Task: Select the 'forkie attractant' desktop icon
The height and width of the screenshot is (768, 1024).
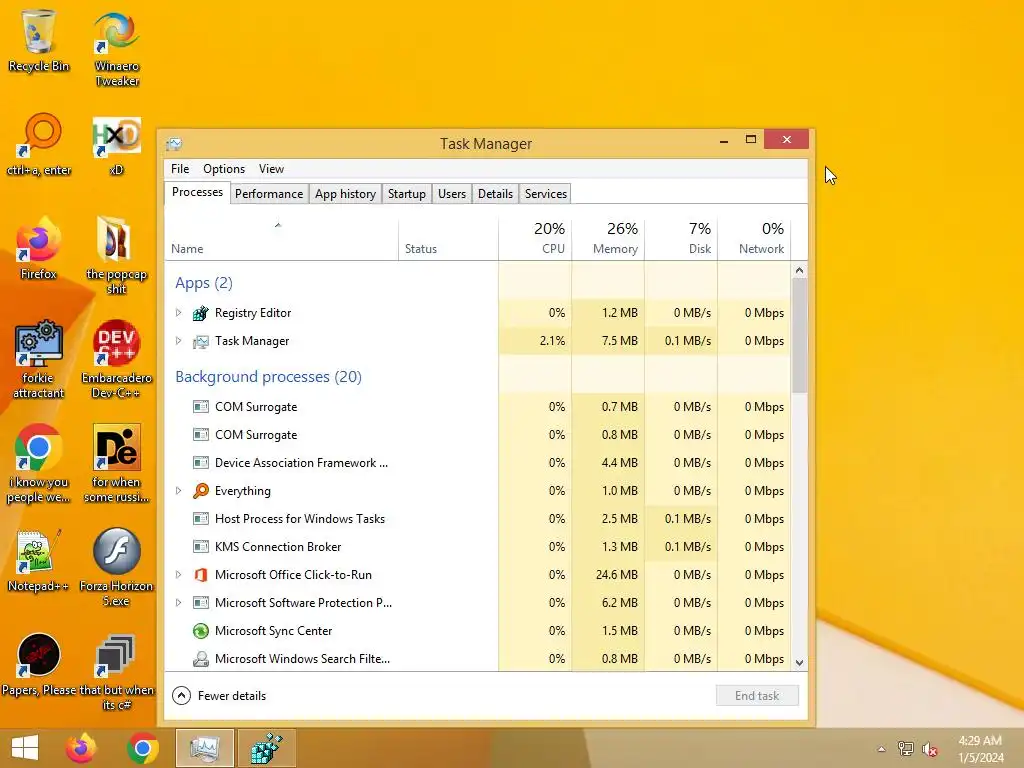Action: tap(39, 359)
